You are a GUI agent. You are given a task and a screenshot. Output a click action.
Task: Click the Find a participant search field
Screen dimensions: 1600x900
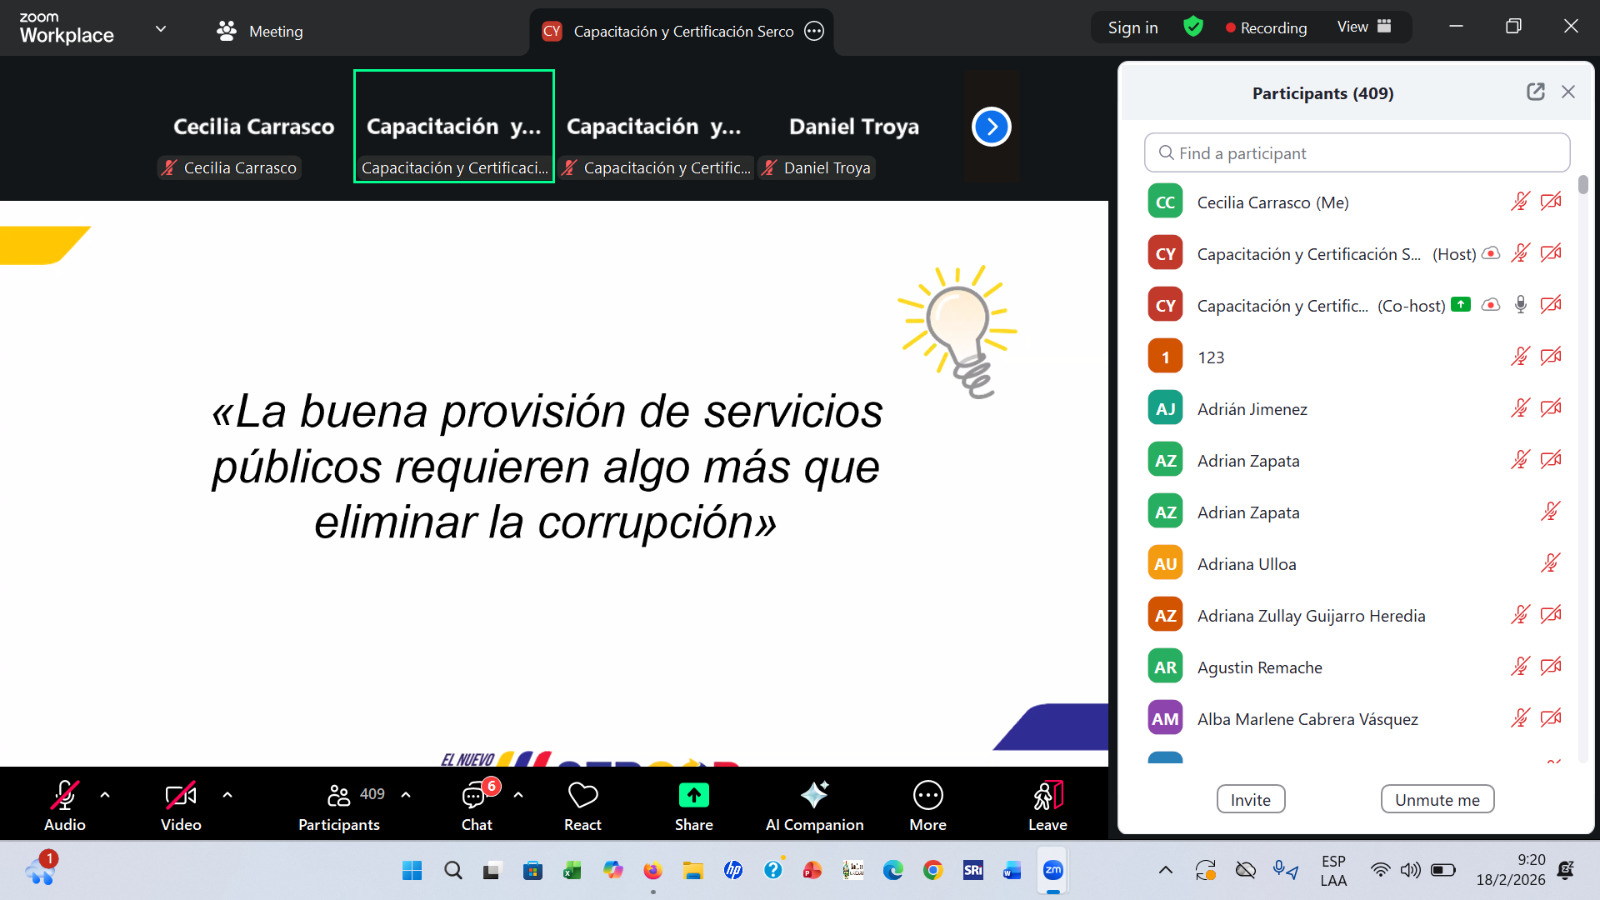[x=1356, y=153]
